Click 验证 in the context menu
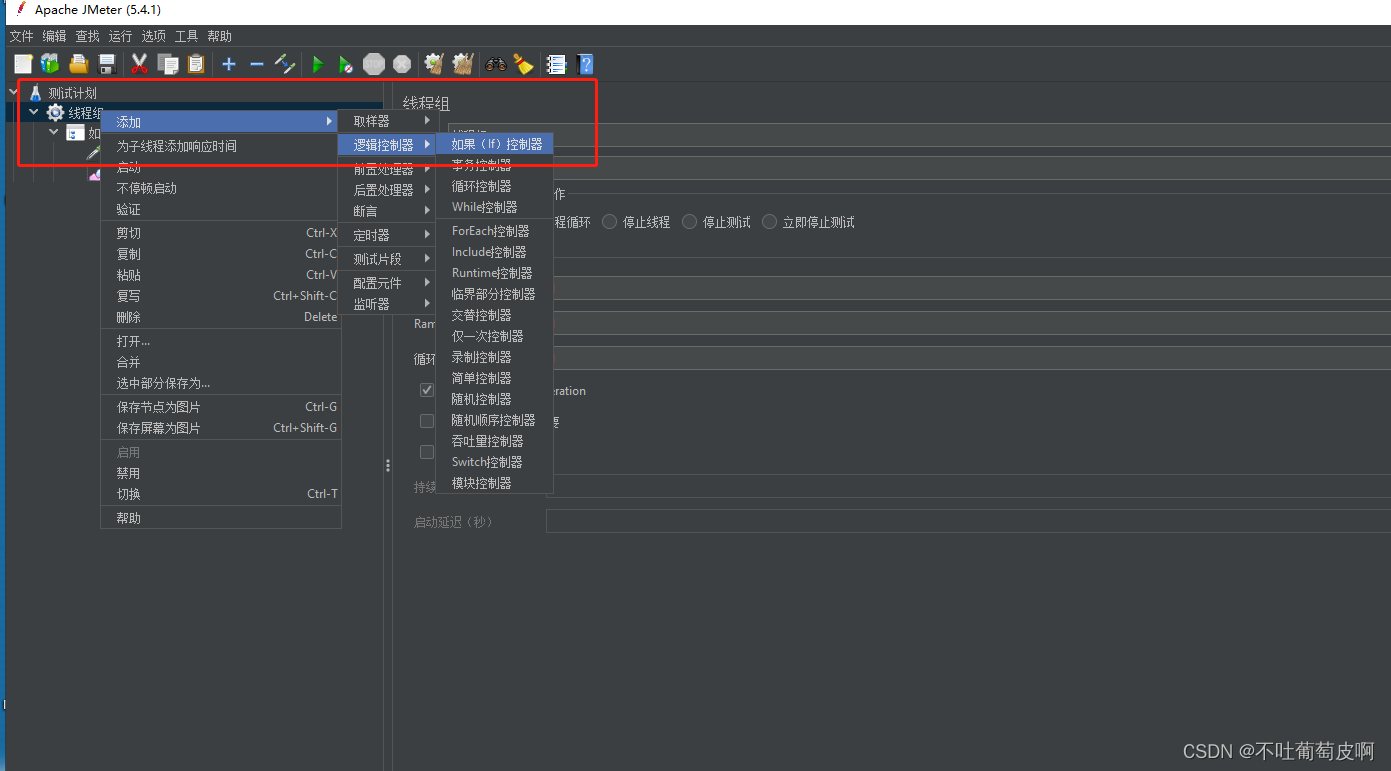1391x771 pixels. click(x=221, y=210)
